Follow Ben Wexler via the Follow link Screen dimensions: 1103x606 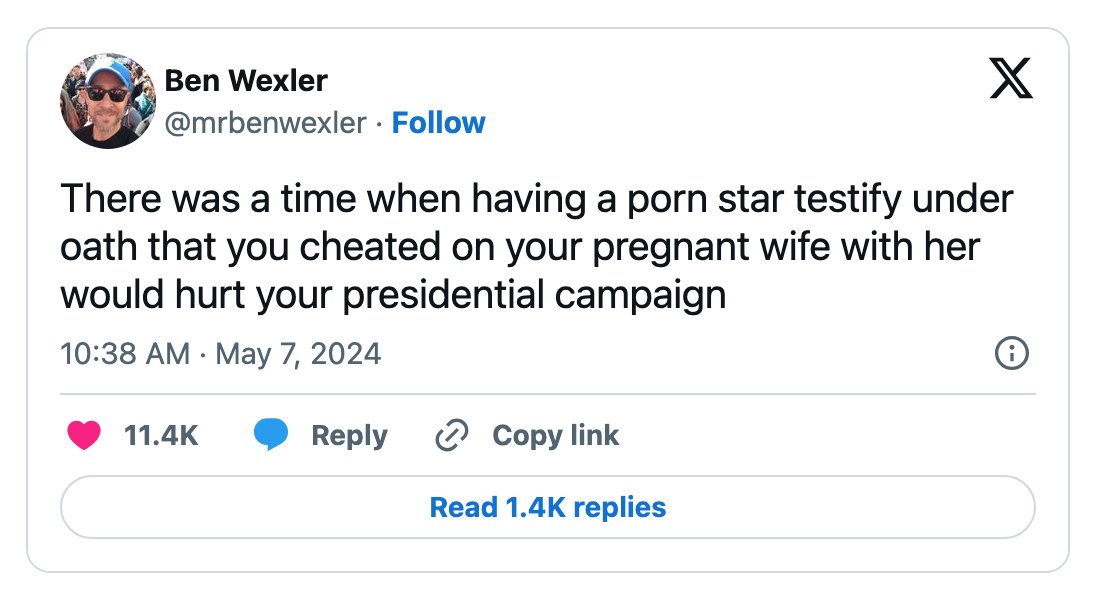click(438, 123)
